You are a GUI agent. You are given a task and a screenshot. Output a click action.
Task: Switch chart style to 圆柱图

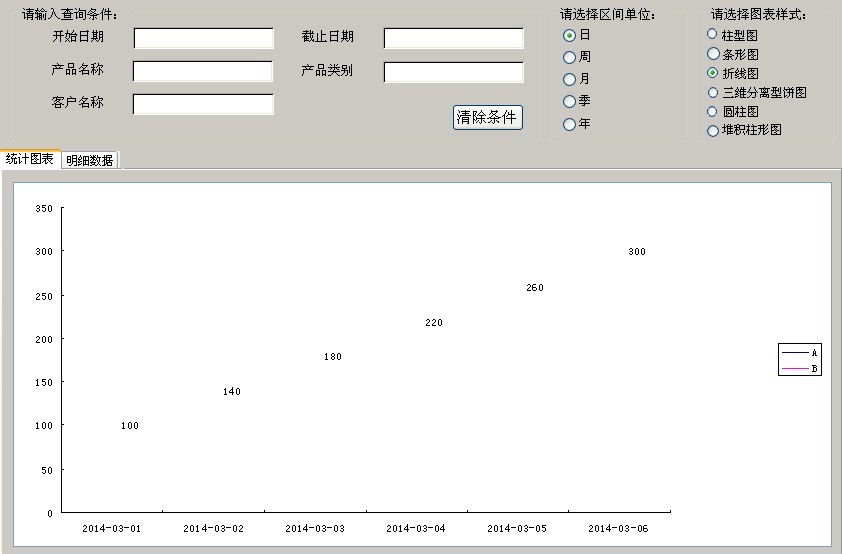[x=713, y=111]
